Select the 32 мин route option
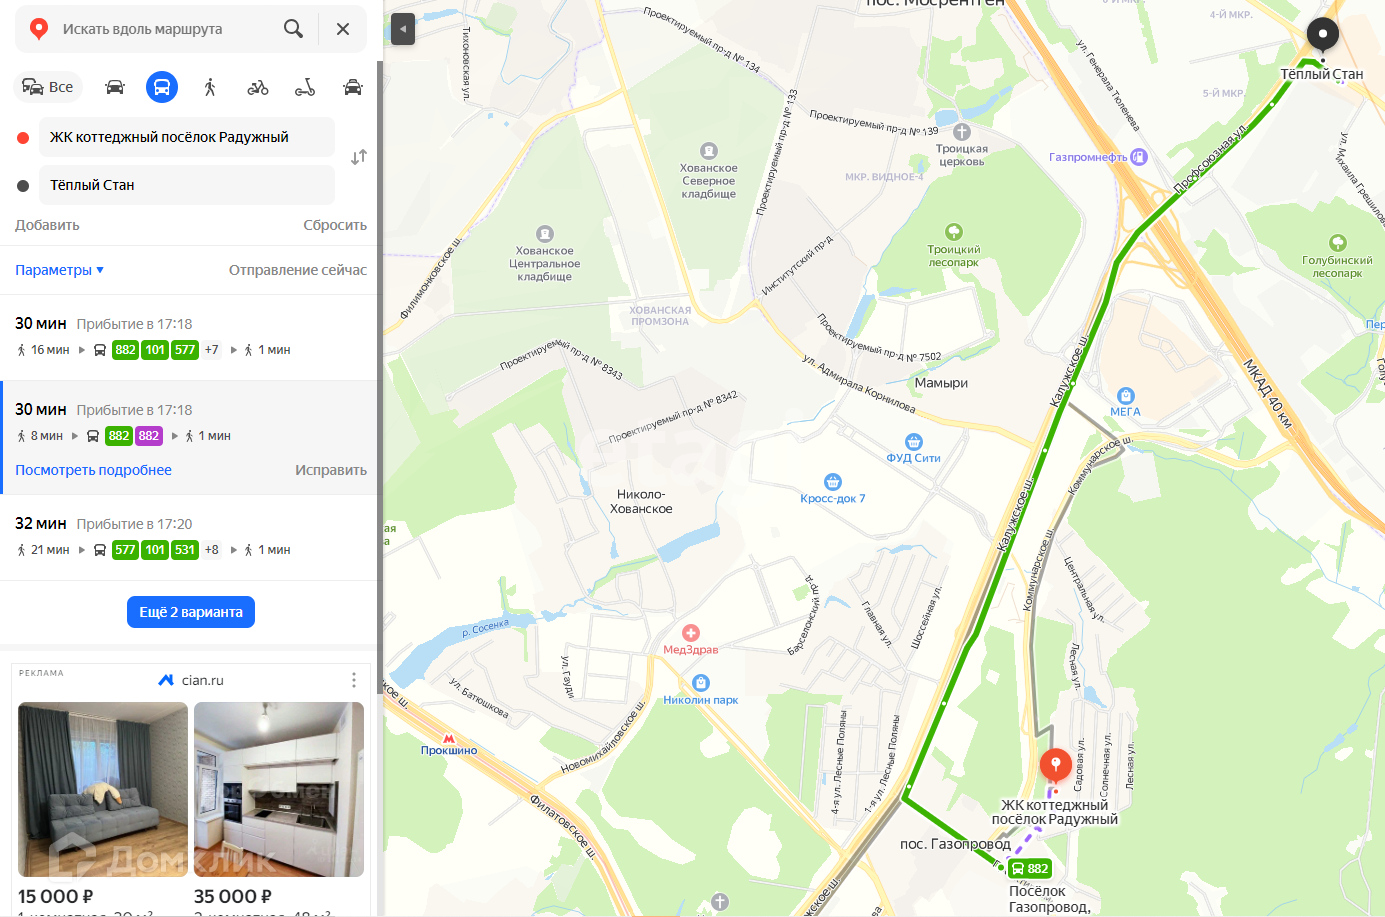The height and width of the screenshot is (917, 1385). (189, 537)
